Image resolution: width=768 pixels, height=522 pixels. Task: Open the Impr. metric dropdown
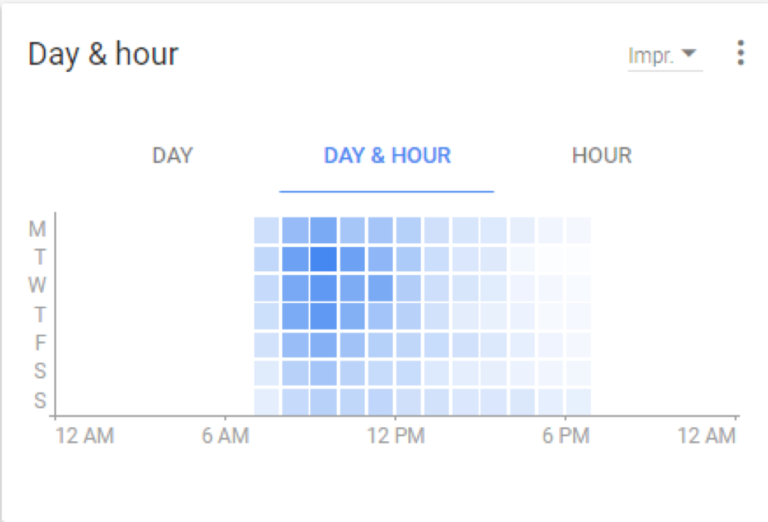665,56
